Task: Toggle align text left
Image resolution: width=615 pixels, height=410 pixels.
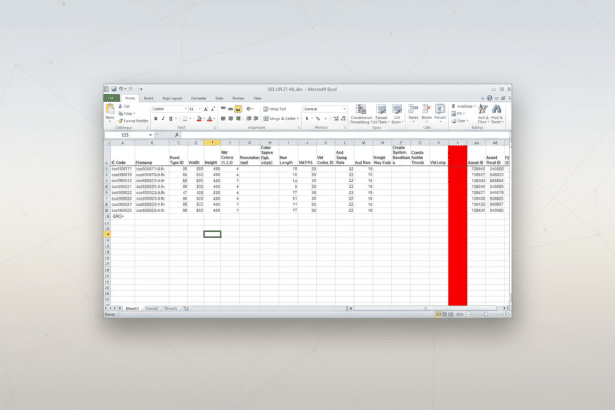Action: (223, 118)
